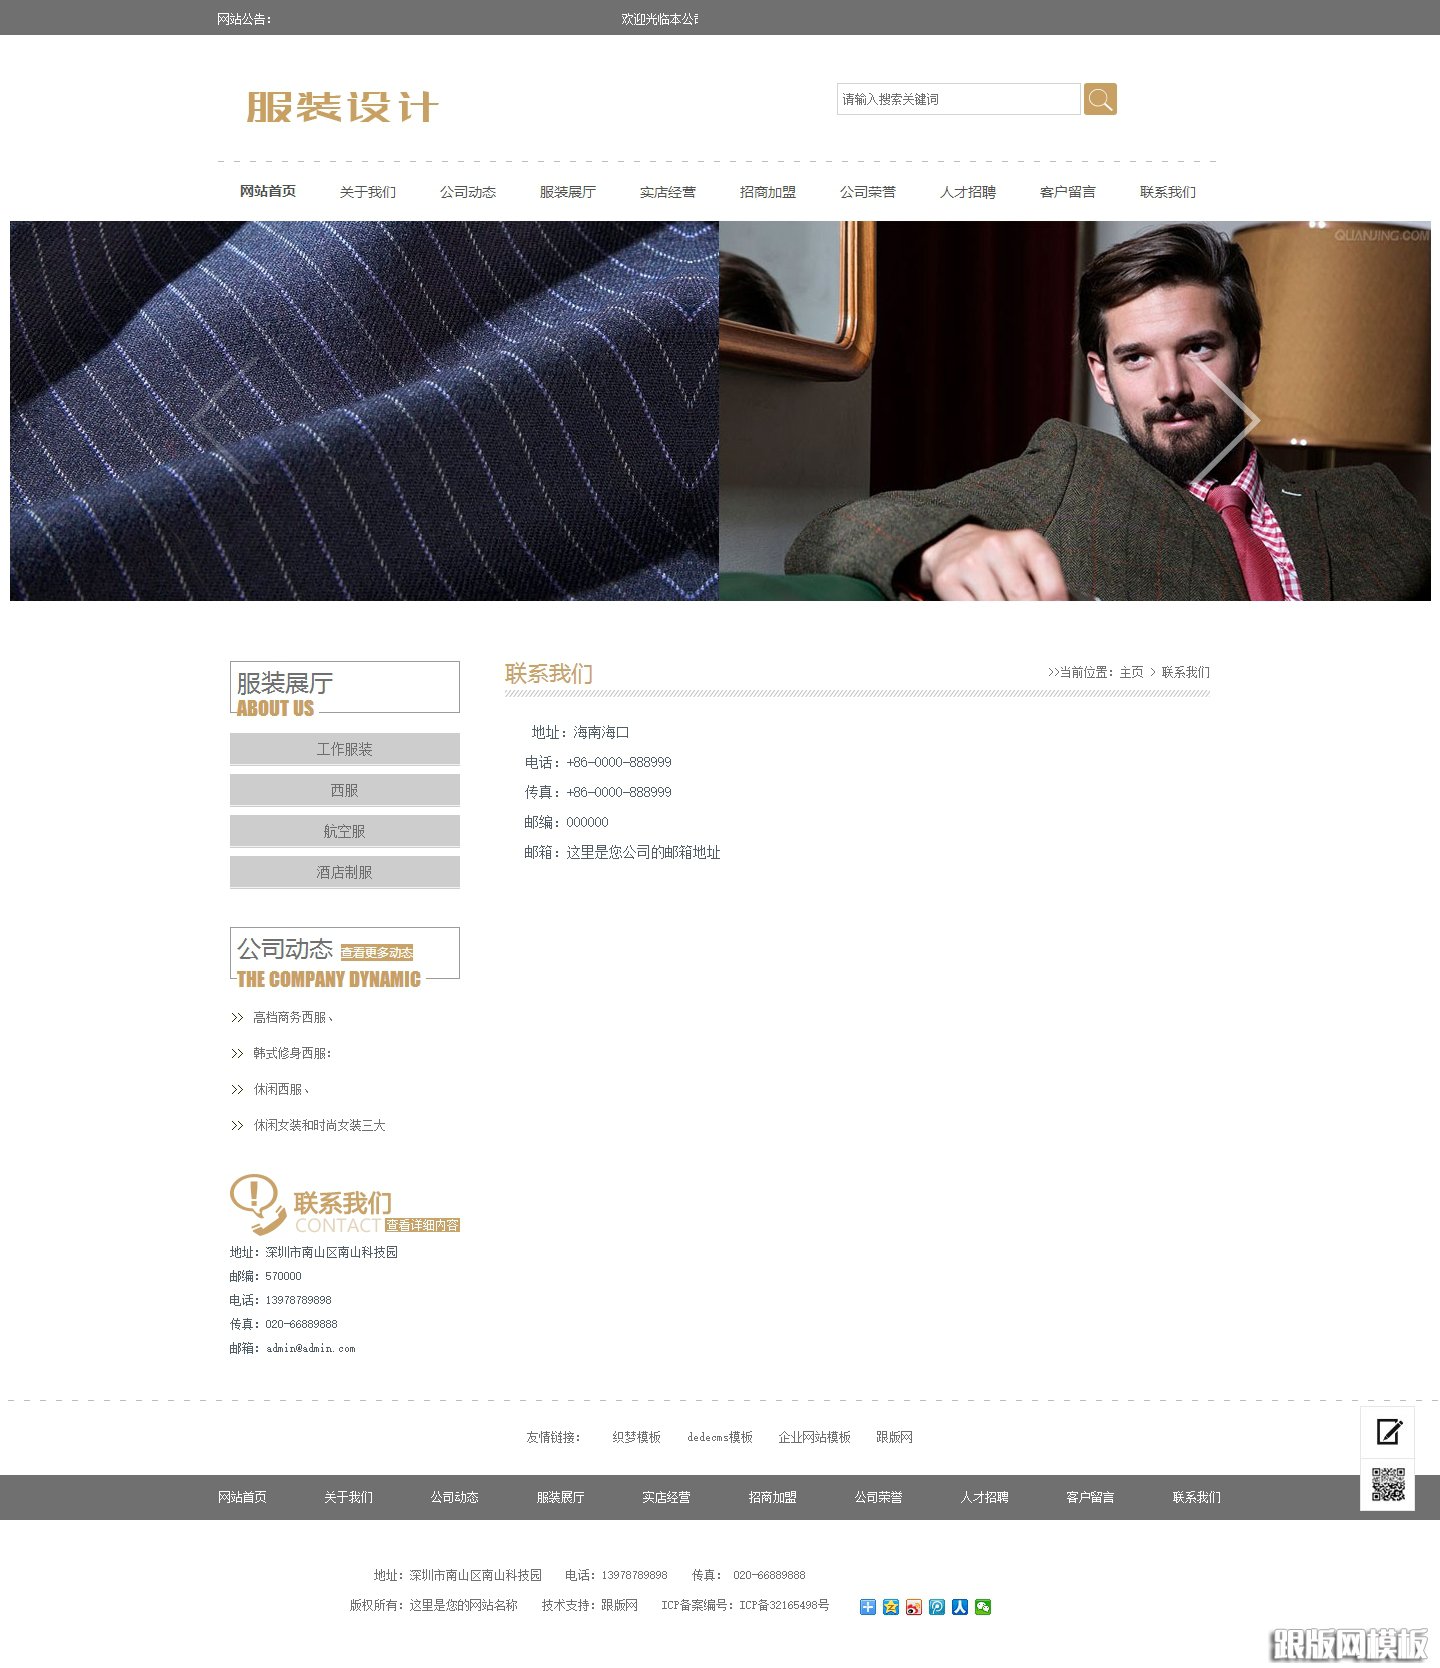
Task: Click the floating QR code icon
Action: [1388, 1485]
